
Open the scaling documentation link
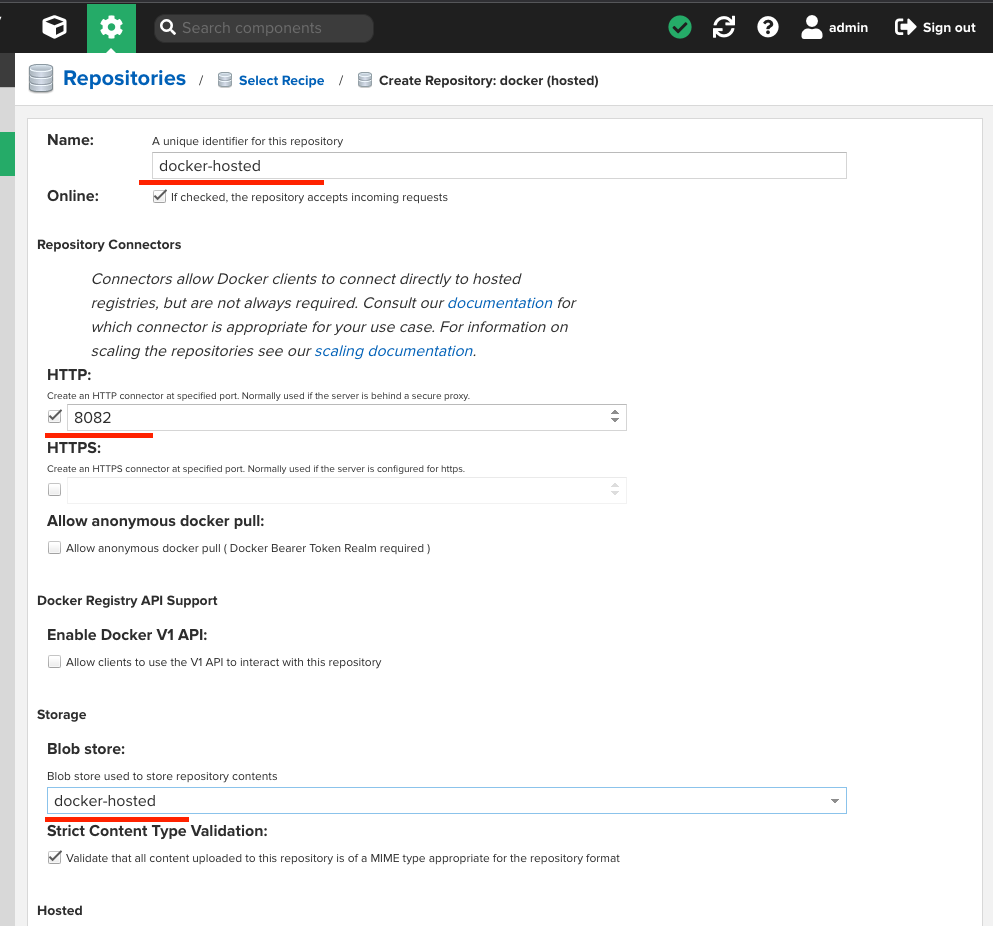click(x=393, y=351)
